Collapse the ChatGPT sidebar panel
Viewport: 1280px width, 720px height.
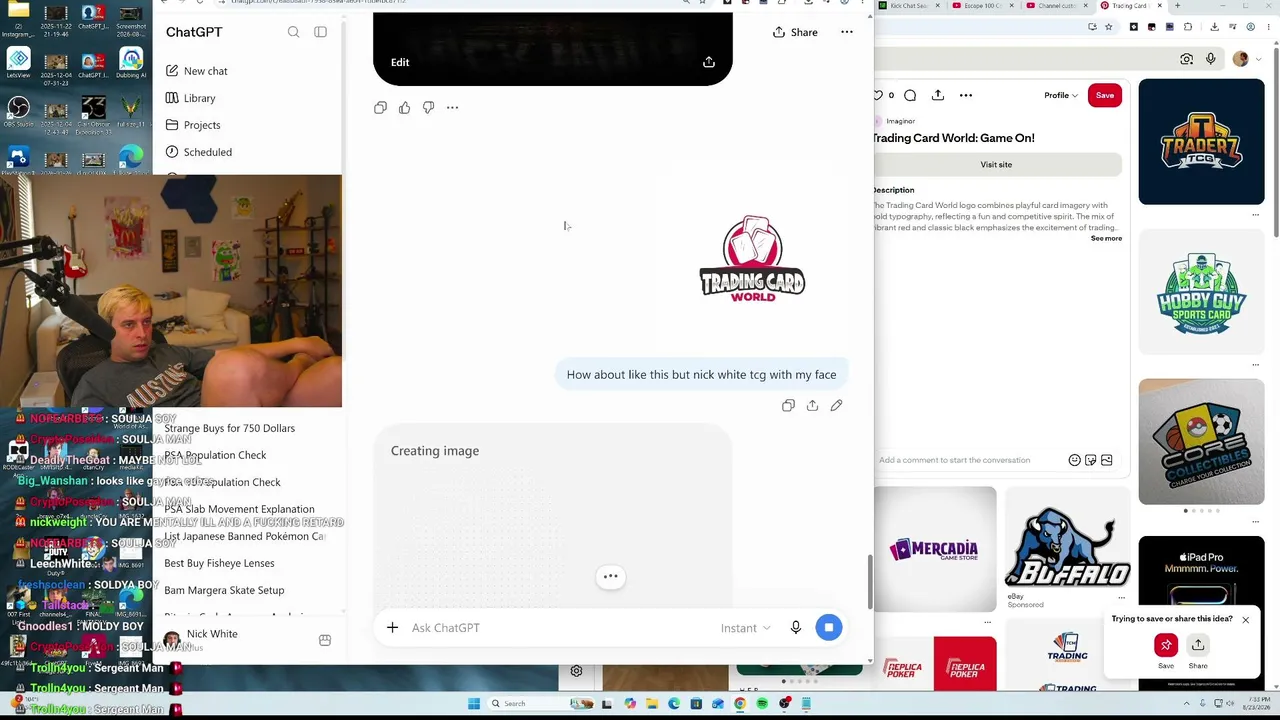coord(320,32)
